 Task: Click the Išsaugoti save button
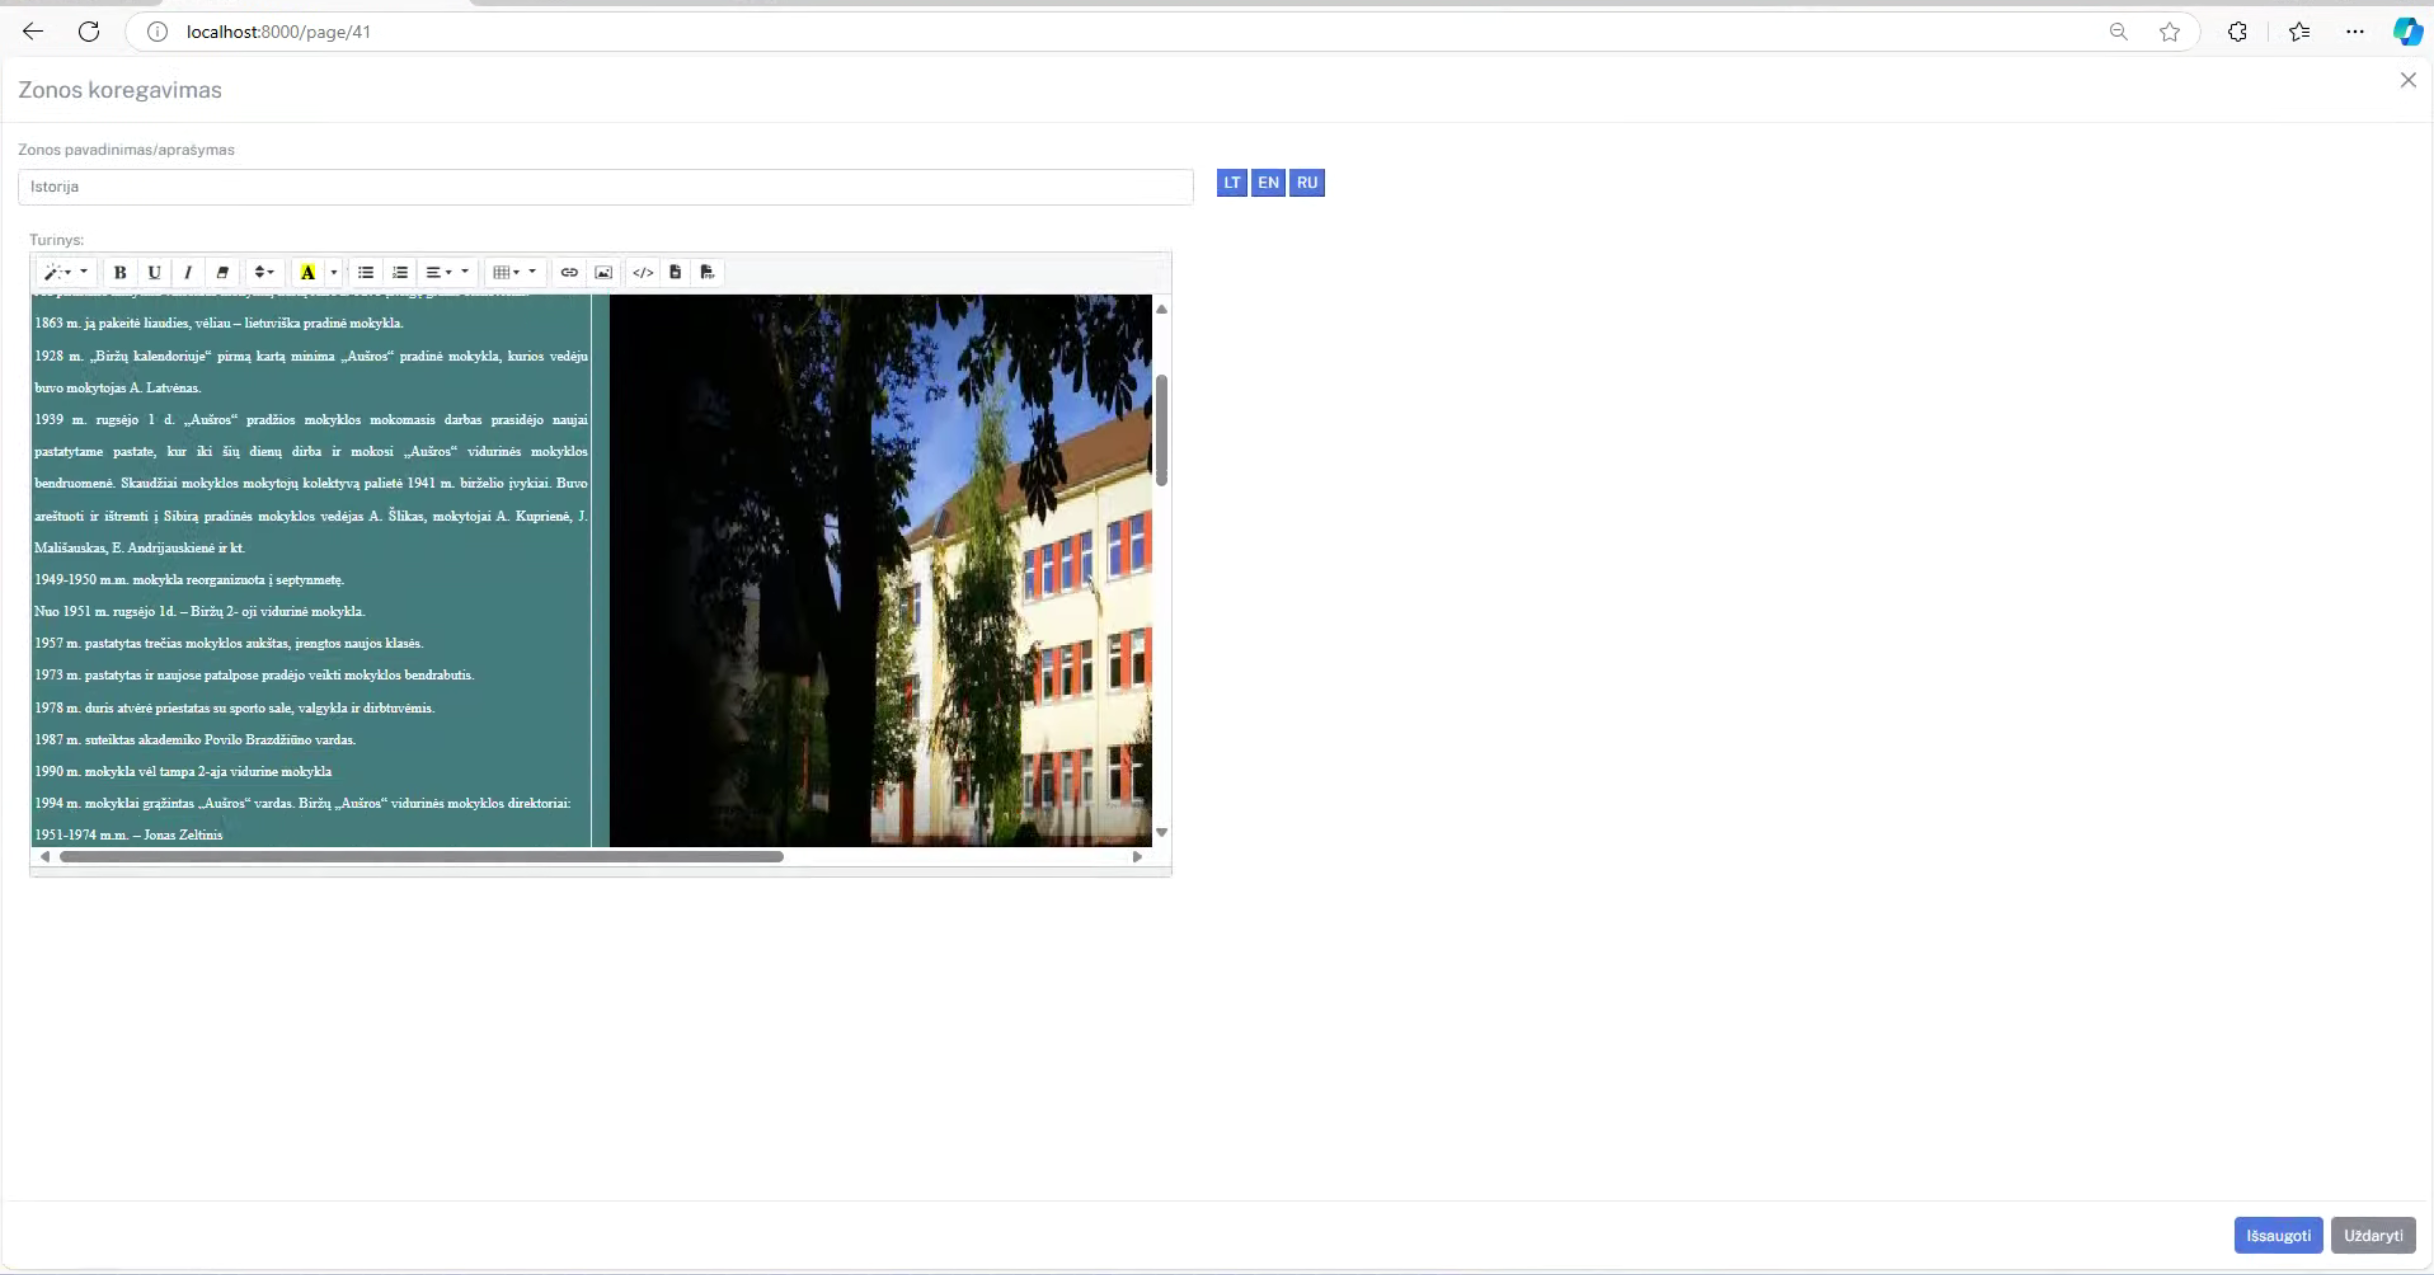(2278, 1235)
